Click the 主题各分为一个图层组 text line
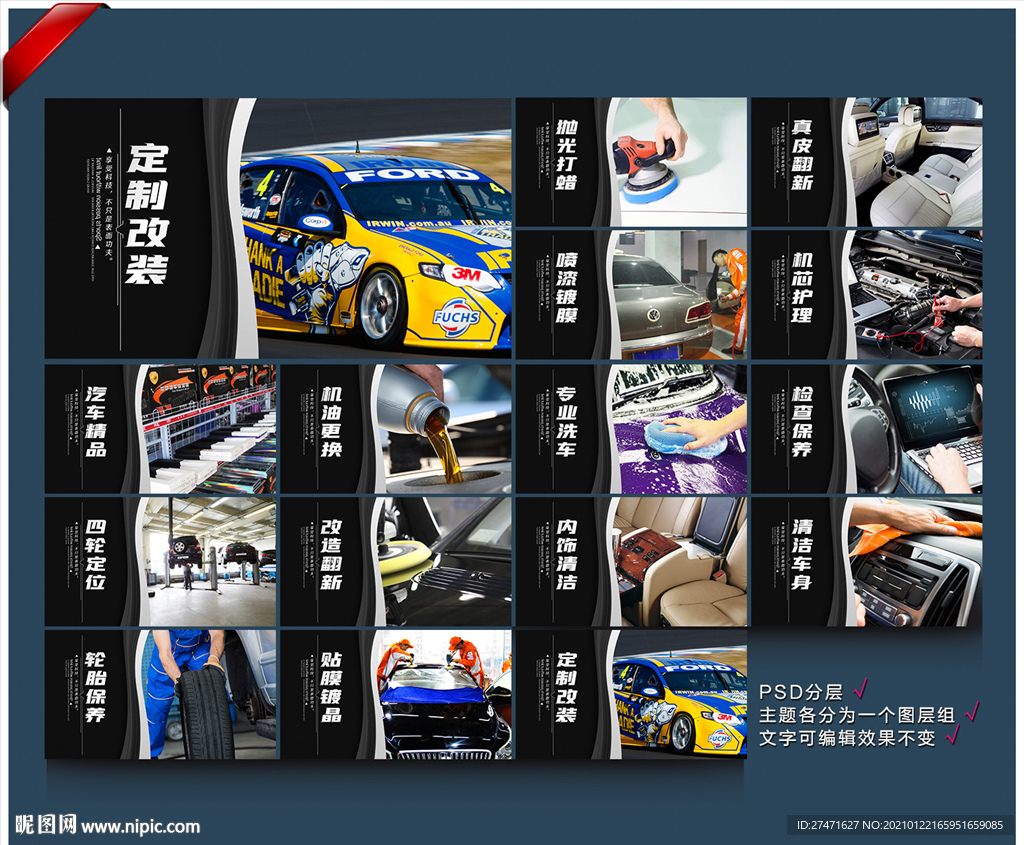This screenshot has width=1024, height=845. pos(856,715)
